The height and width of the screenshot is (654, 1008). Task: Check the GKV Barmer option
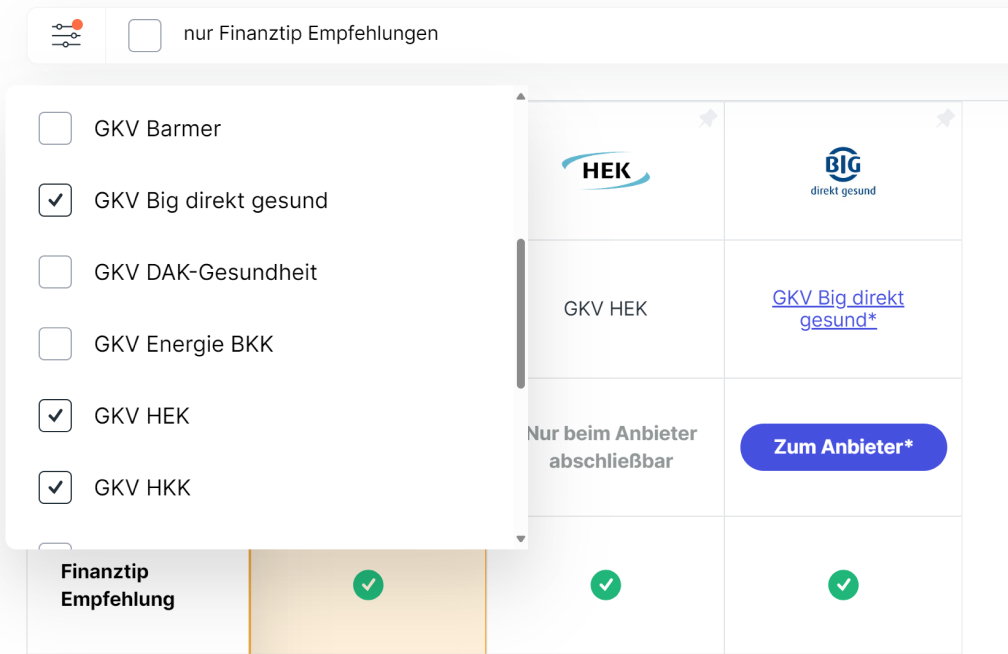coord(55,129)
